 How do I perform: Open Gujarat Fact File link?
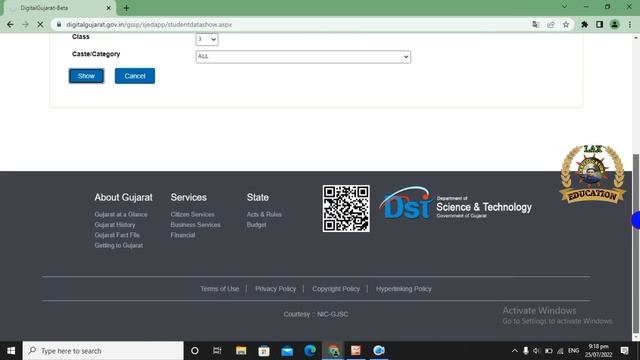tap(117, 235)
